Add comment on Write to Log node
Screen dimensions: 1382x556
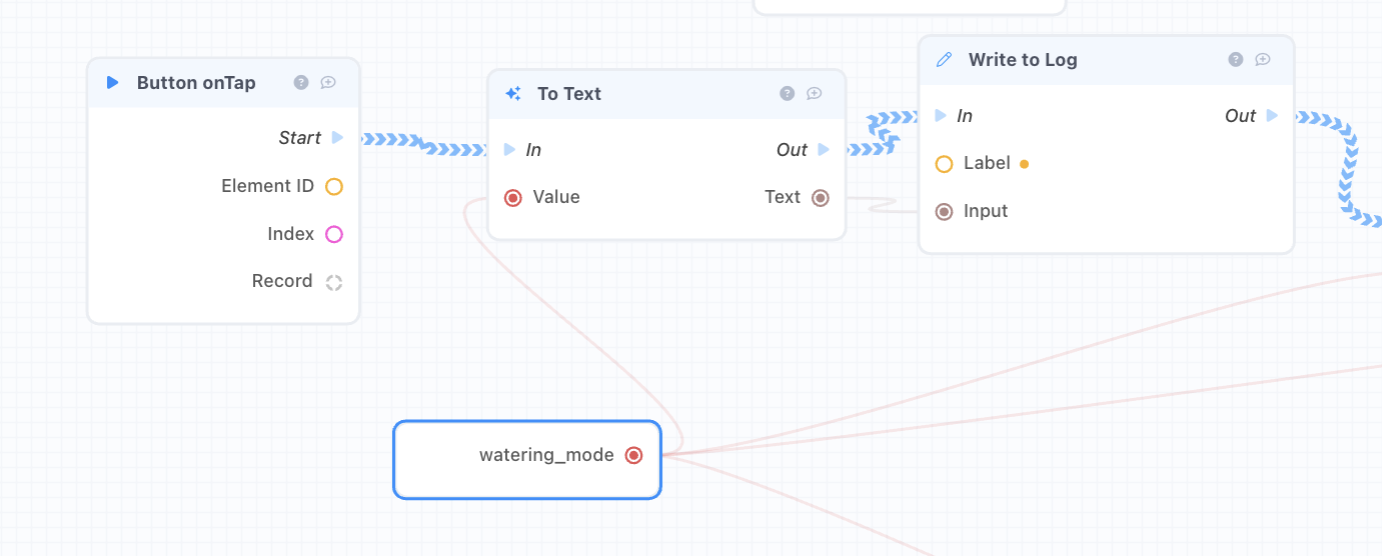(1263, 60)
